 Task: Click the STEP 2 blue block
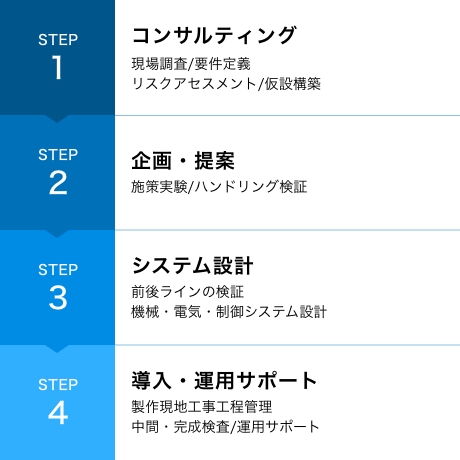(57, 172)
